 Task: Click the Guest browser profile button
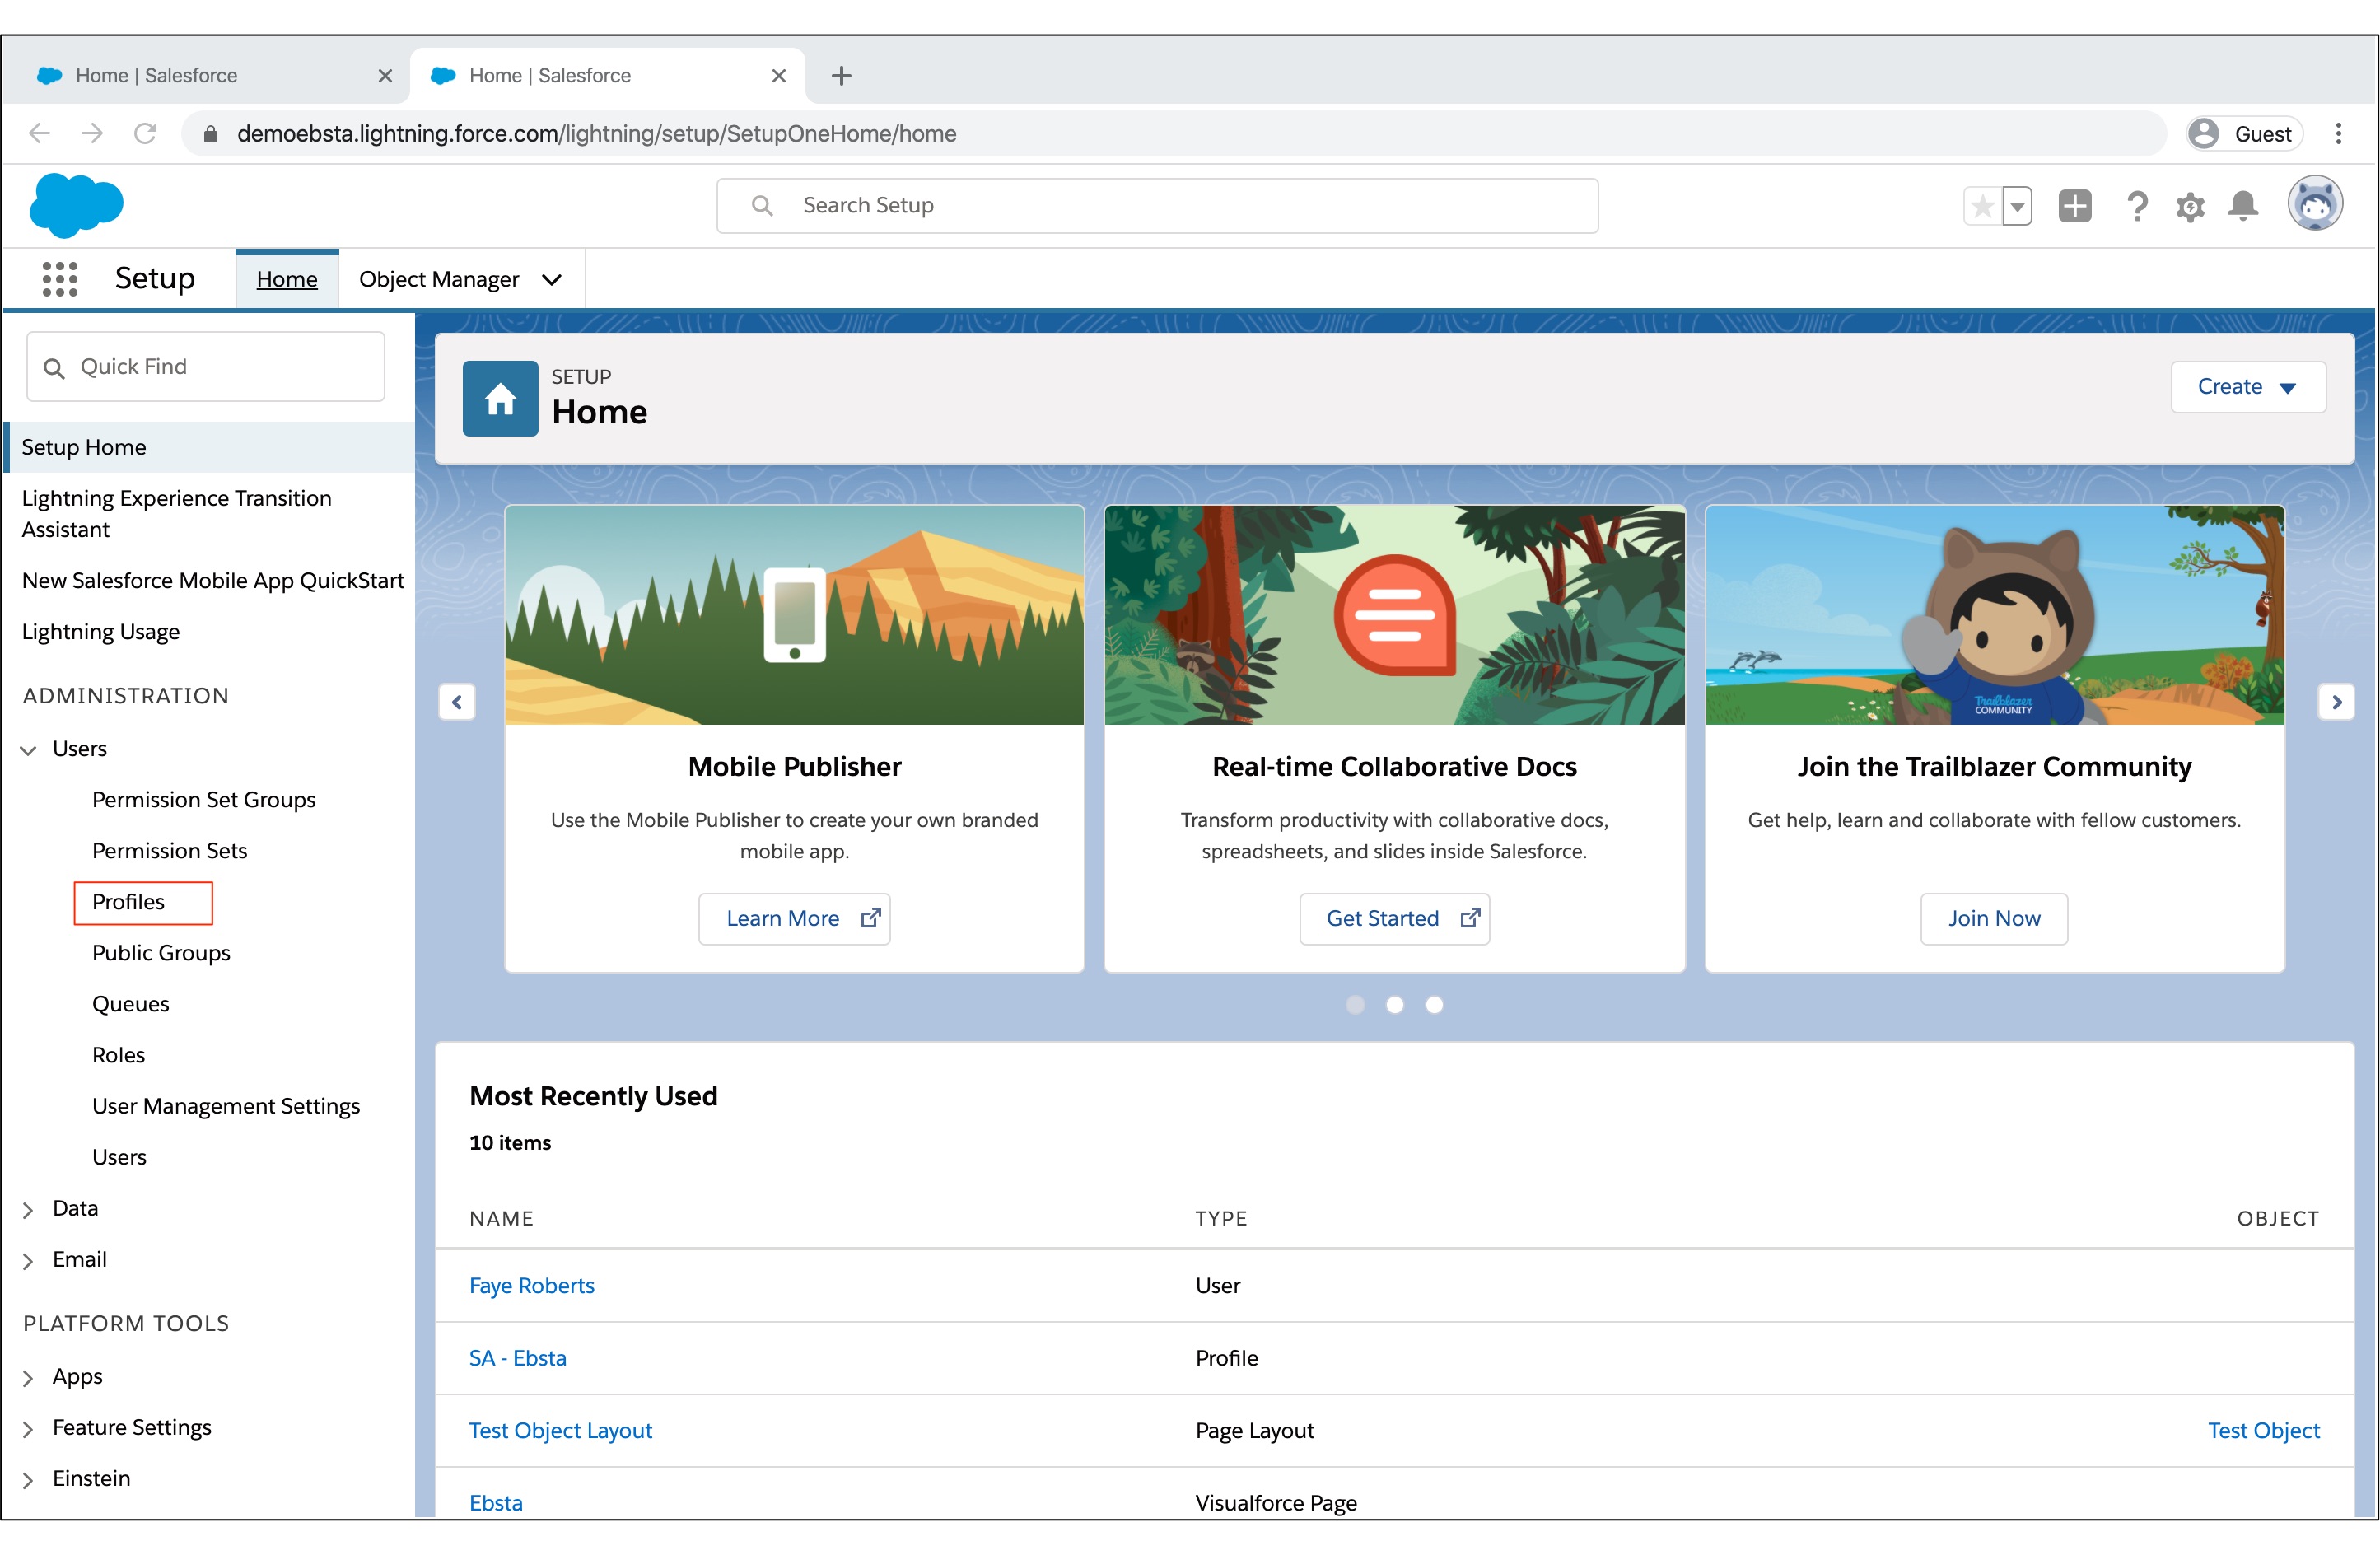2244,134
